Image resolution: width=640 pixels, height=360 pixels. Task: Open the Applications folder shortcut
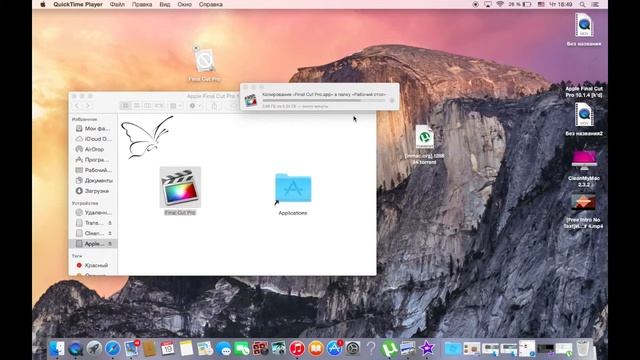click(293, 188)
